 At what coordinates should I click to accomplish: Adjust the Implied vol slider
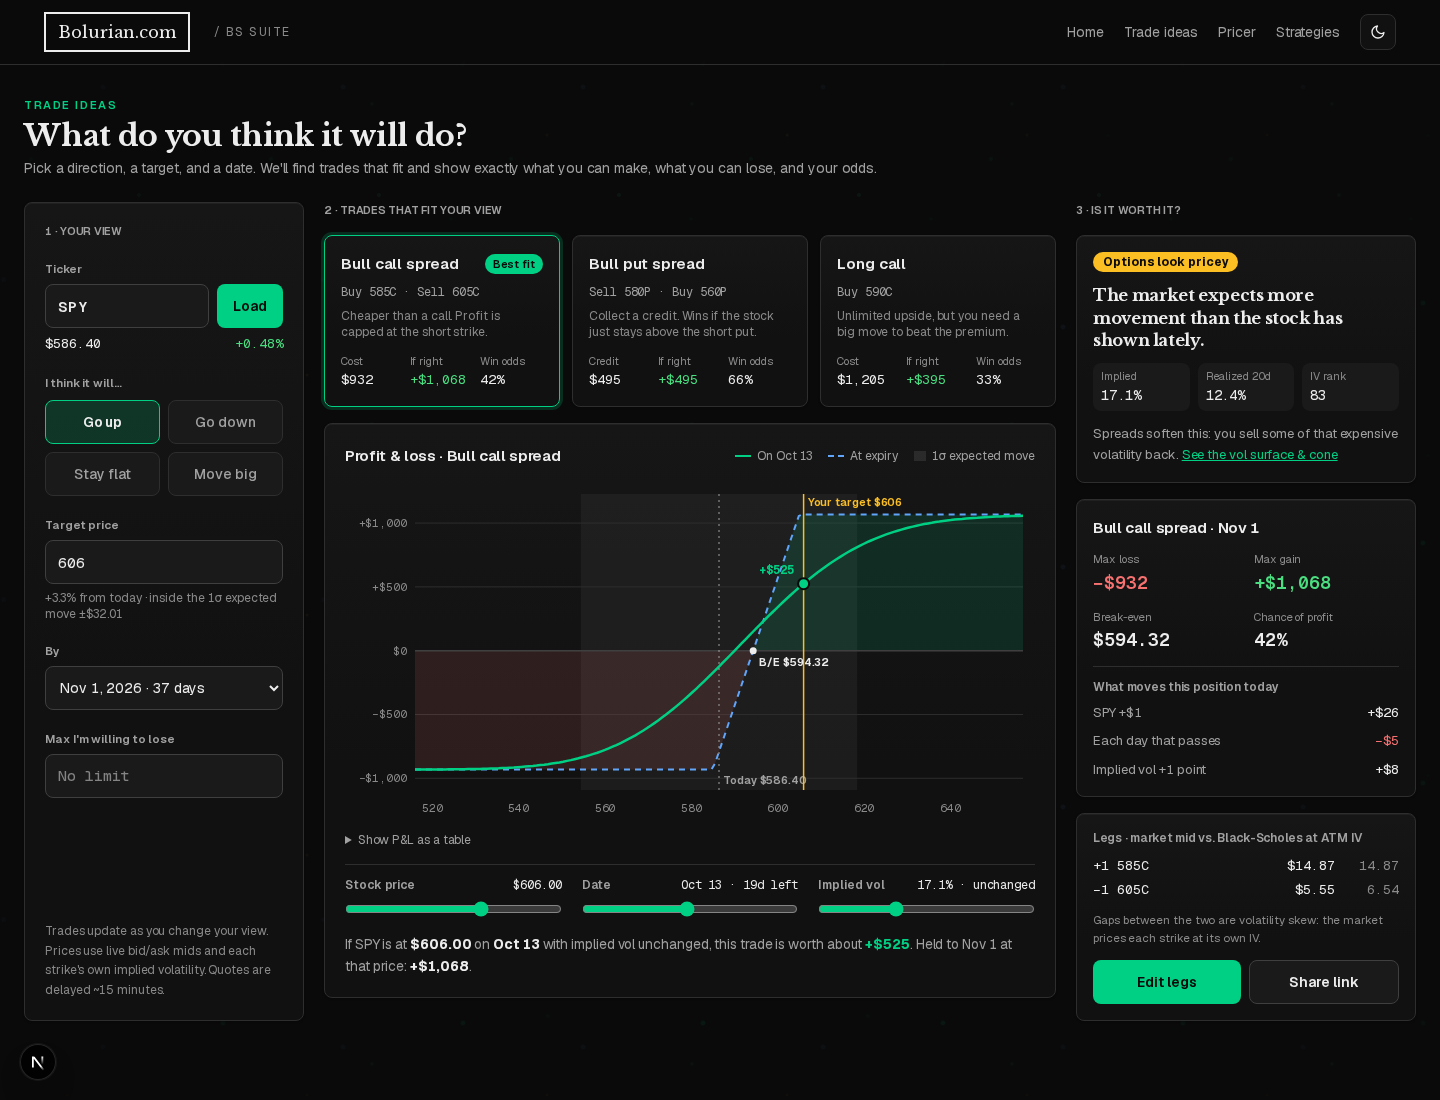(x=926, y=909)
